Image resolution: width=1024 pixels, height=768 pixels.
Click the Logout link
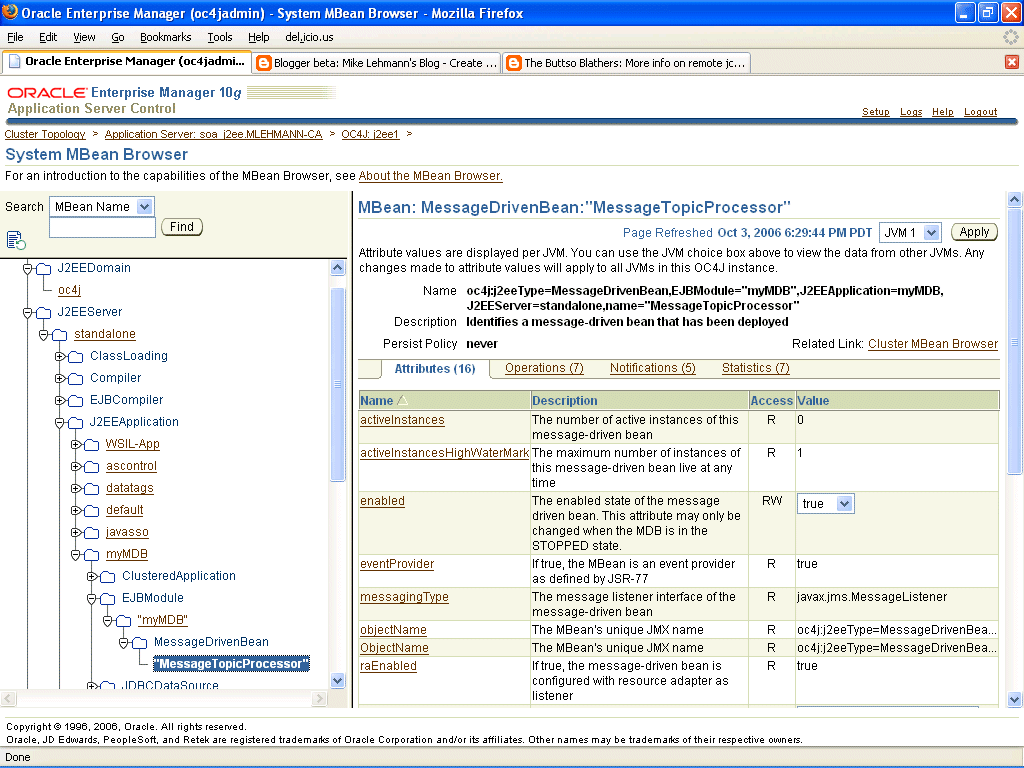tap(980, 112)
